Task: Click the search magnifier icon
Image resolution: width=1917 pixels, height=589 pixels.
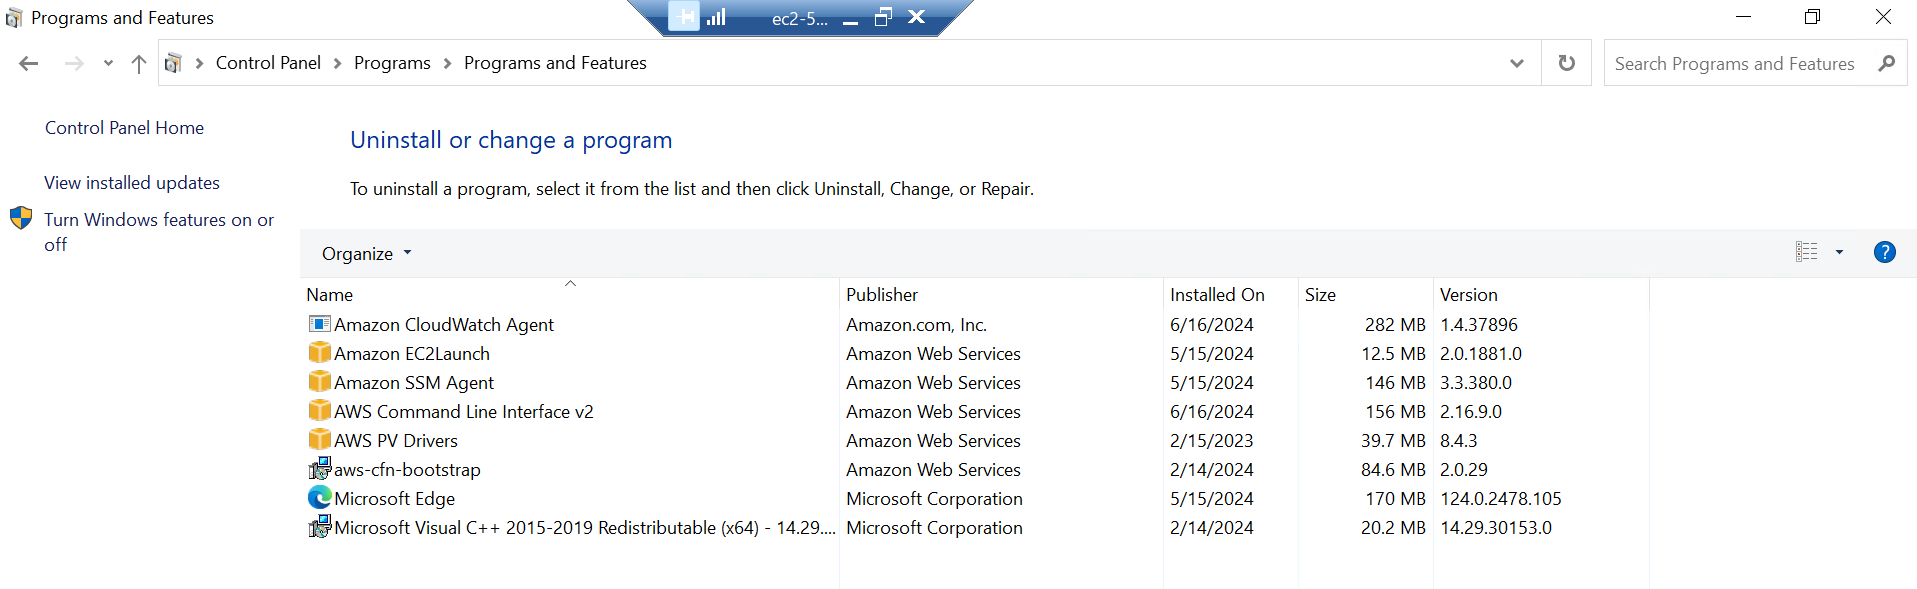Action: tap(1887, 62)
